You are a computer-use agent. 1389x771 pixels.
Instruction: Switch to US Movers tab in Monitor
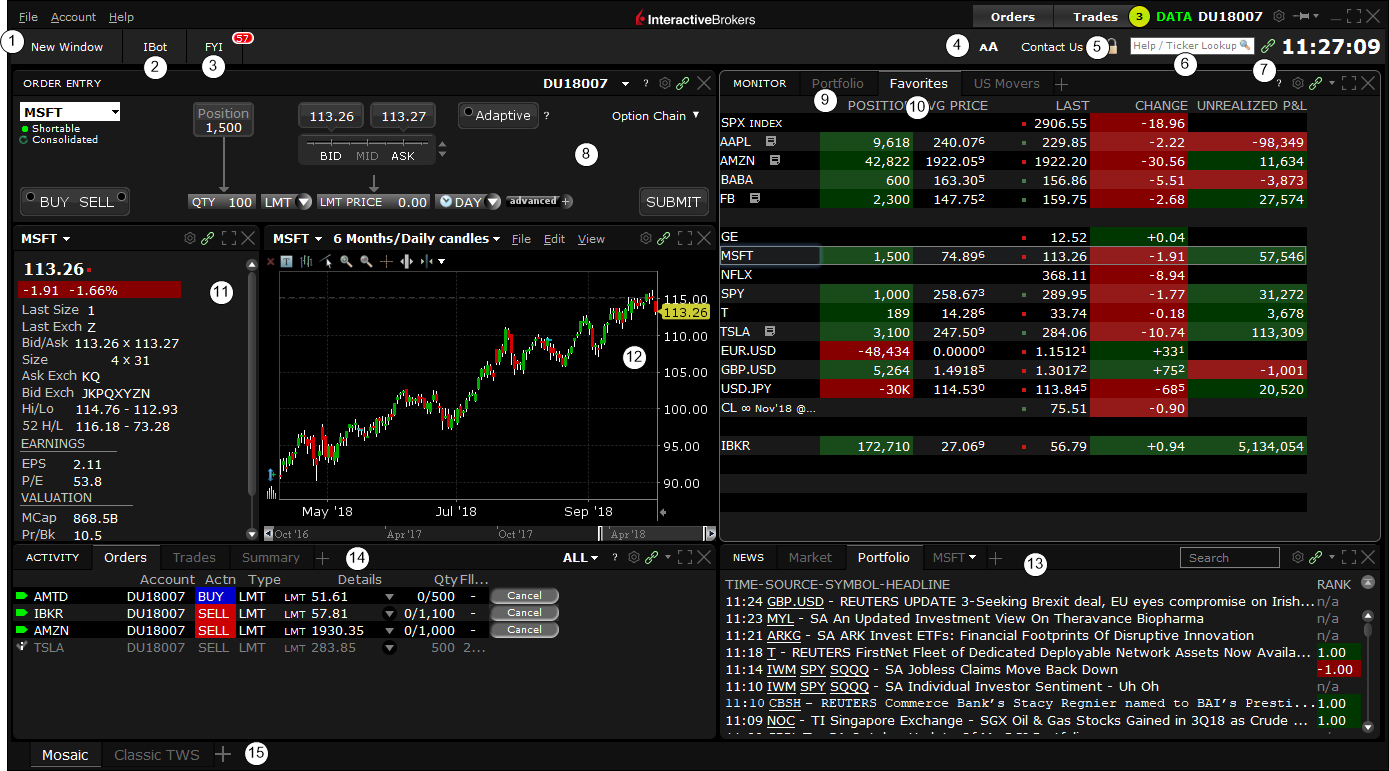pos(1007,84)
